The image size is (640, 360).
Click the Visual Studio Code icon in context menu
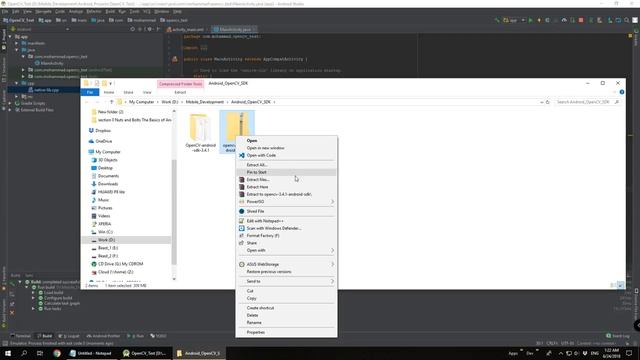point(242,155)
